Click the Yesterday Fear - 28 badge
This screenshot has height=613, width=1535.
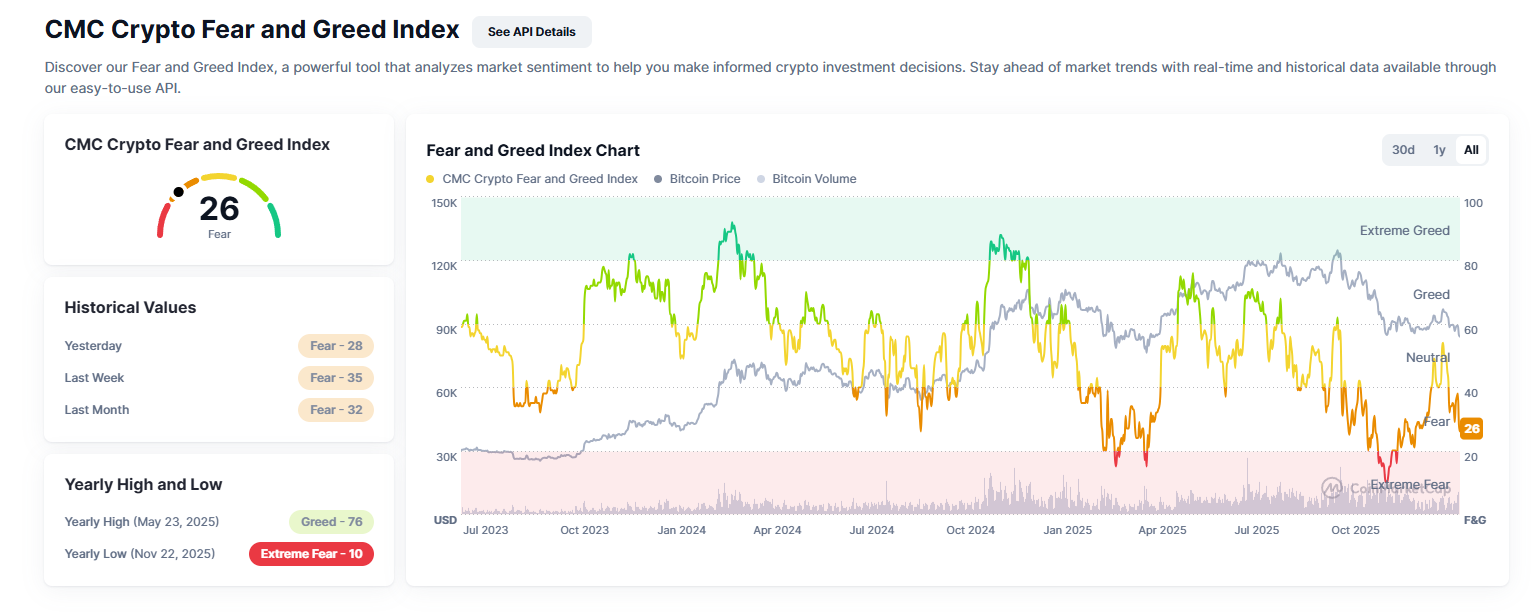point(335,346)
